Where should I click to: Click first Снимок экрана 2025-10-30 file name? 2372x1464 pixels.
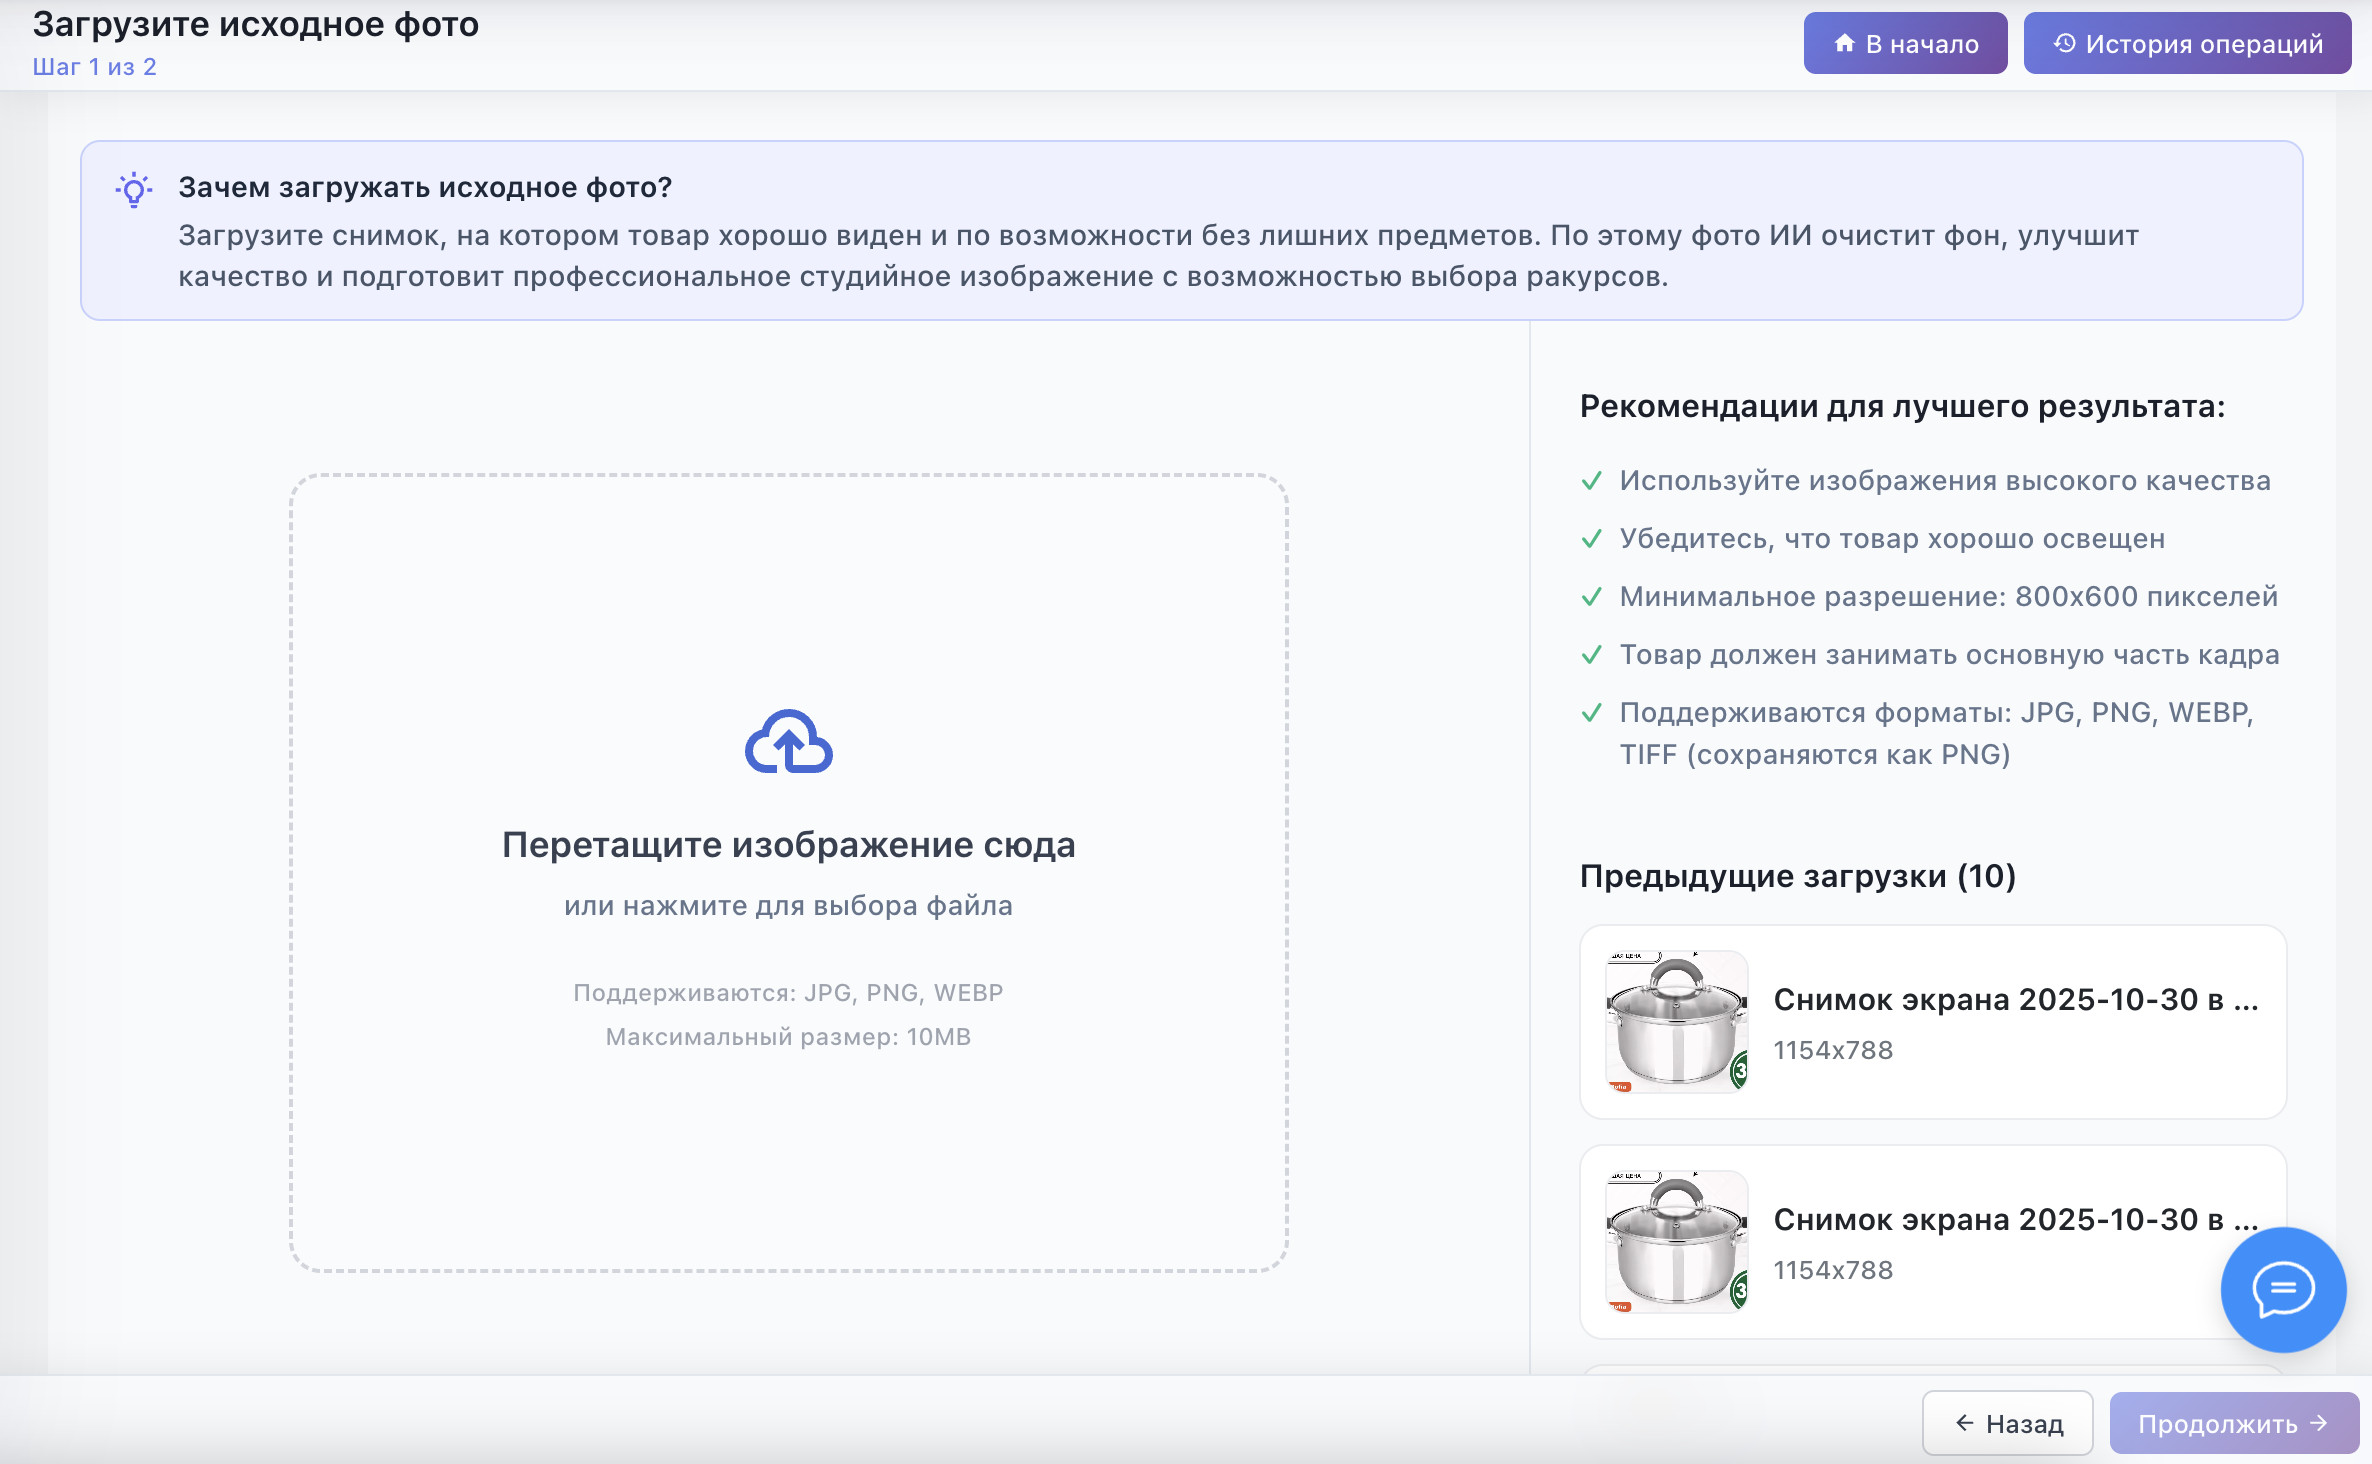click(2015, 999)
